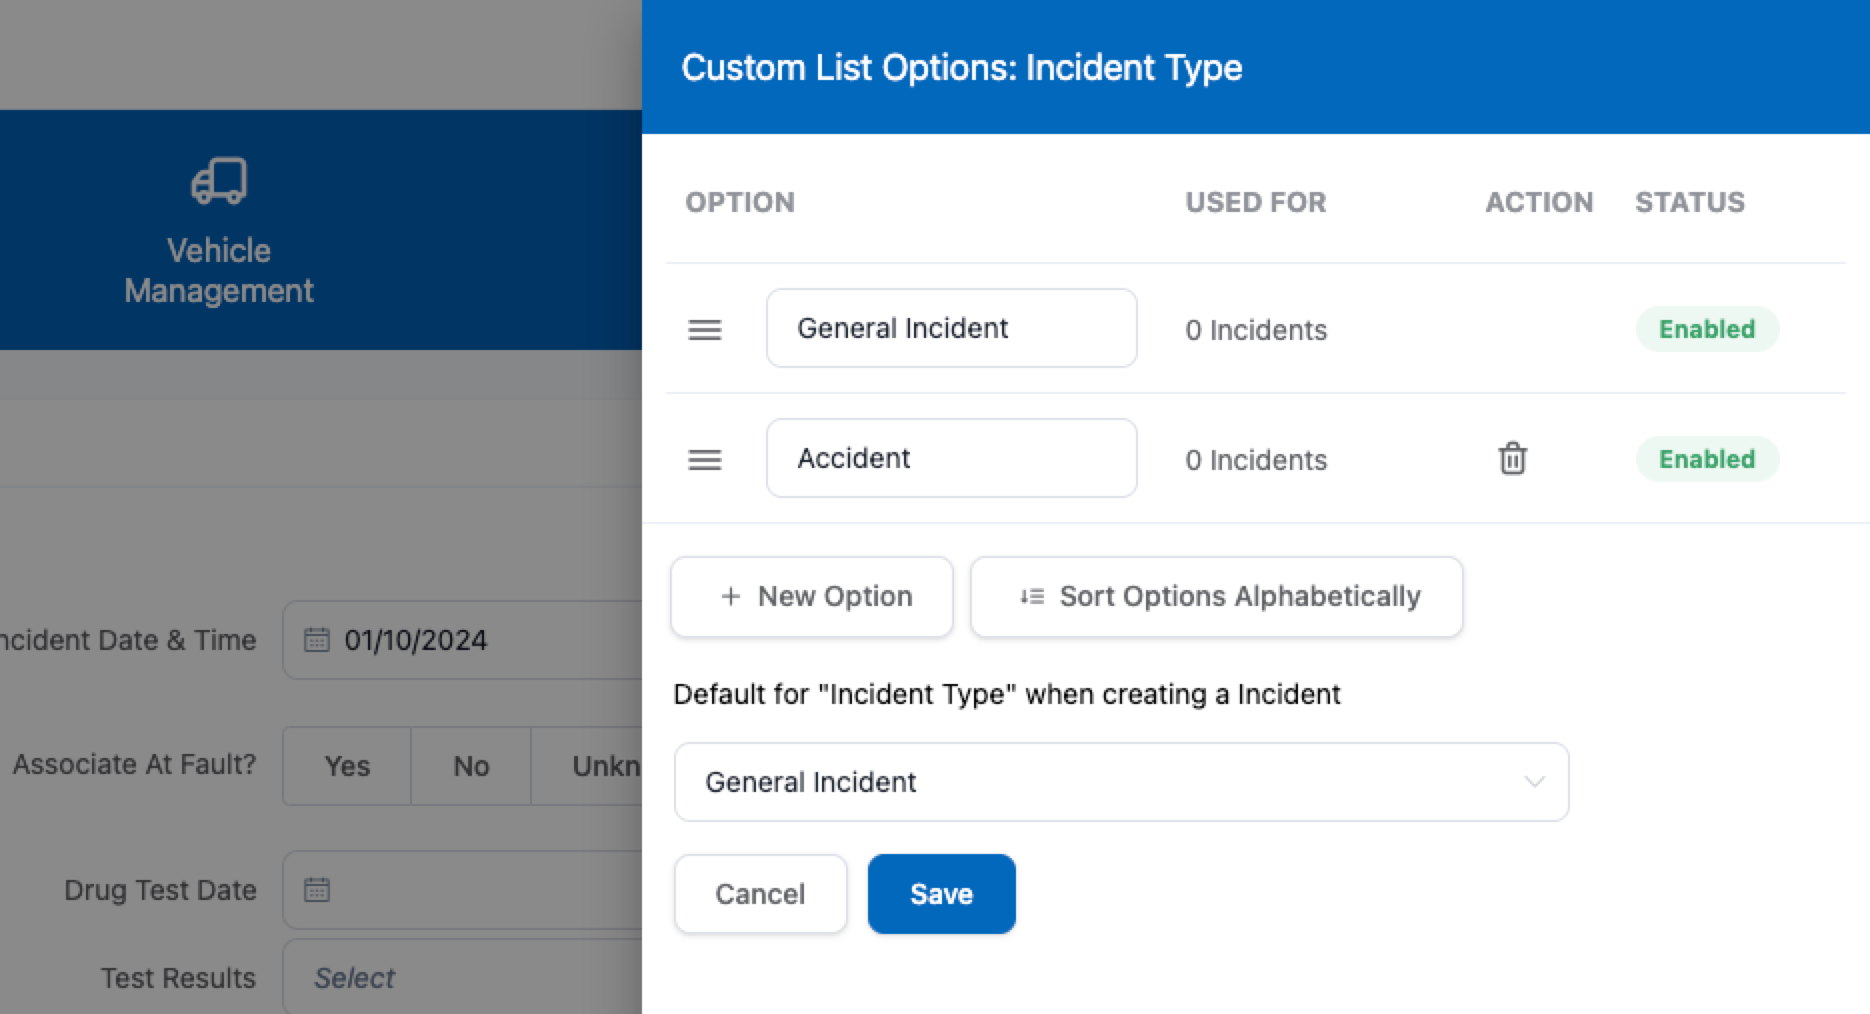Click the Incident Date calendar icon
This screenshot has width=1870, height=1014.
[x=317, y=640]
